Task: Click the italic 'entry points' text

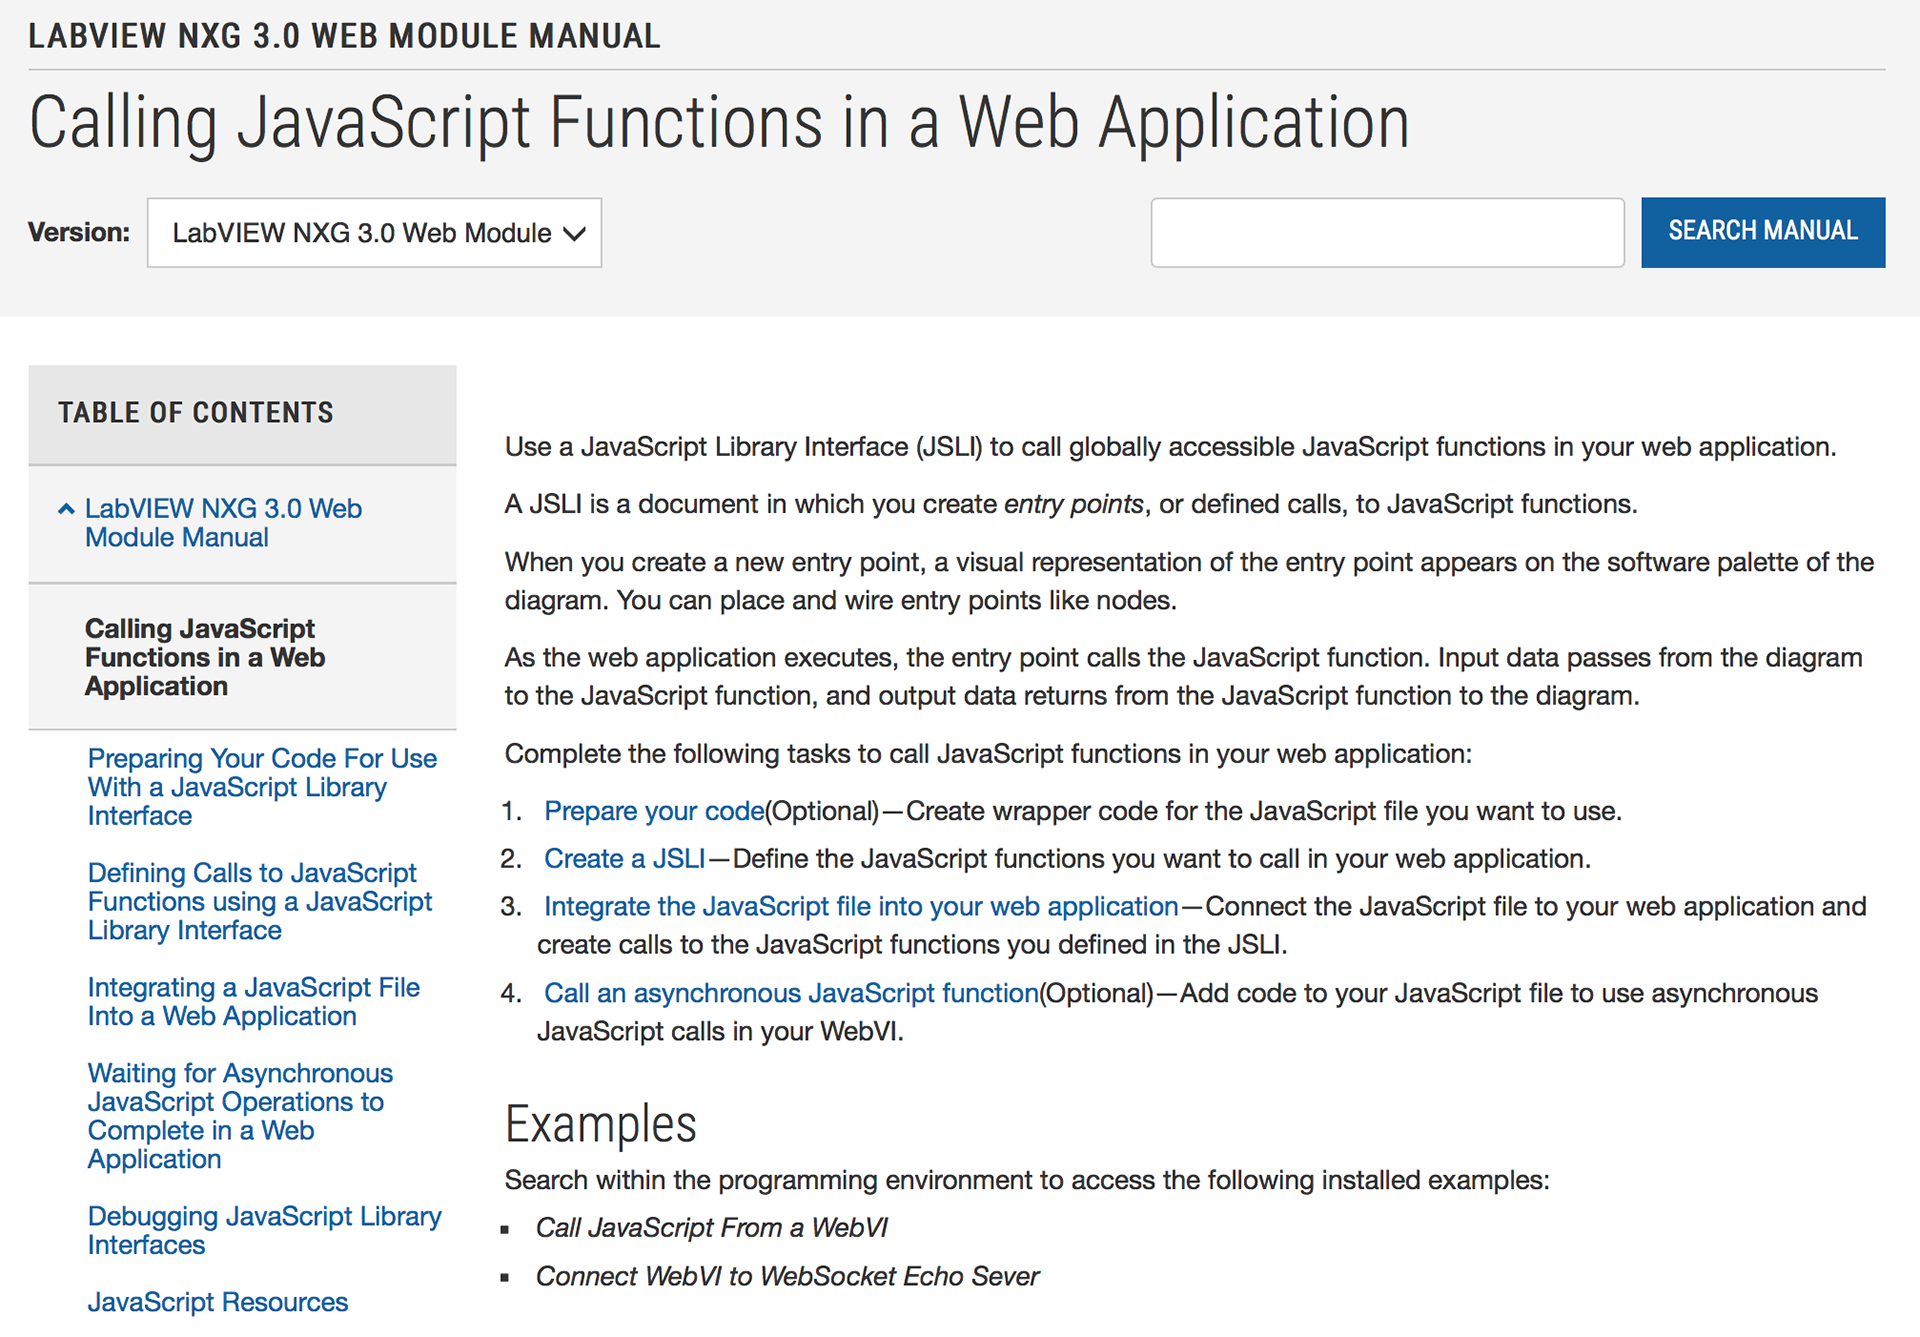Action: pos(1073,504)
